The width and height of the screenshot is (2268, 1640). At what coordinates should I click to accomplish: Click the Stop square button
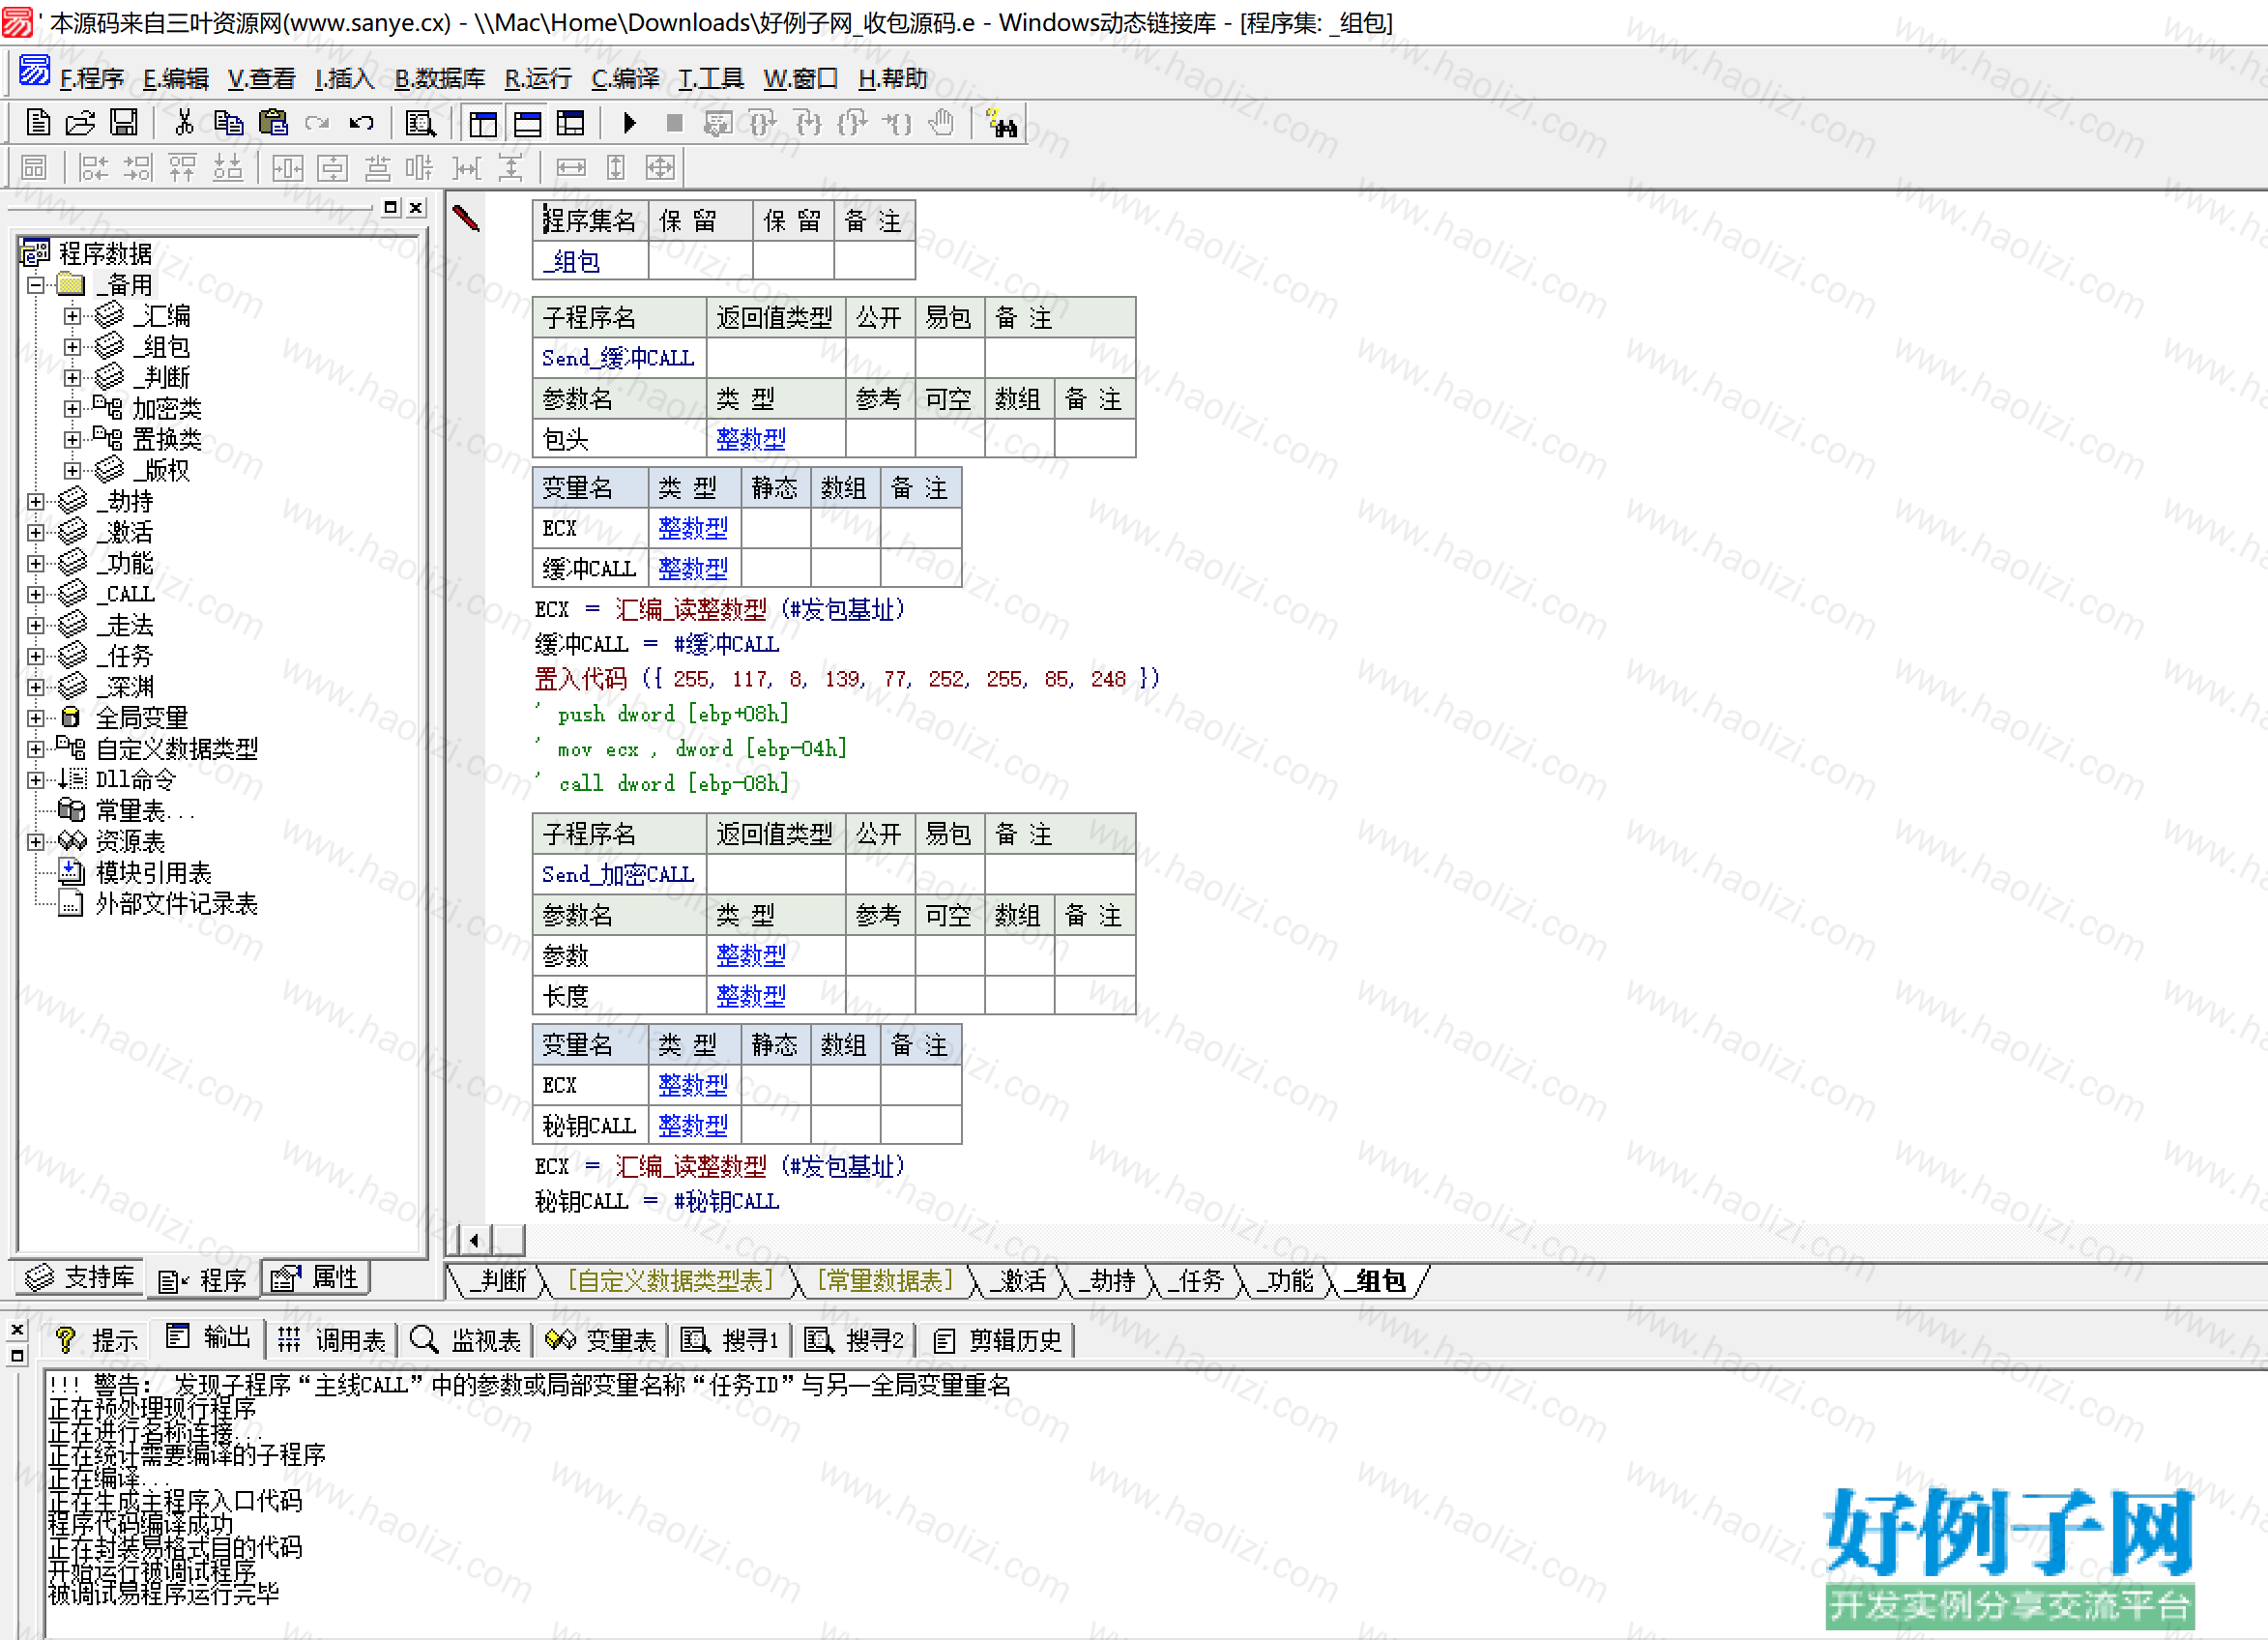(674, 123)
